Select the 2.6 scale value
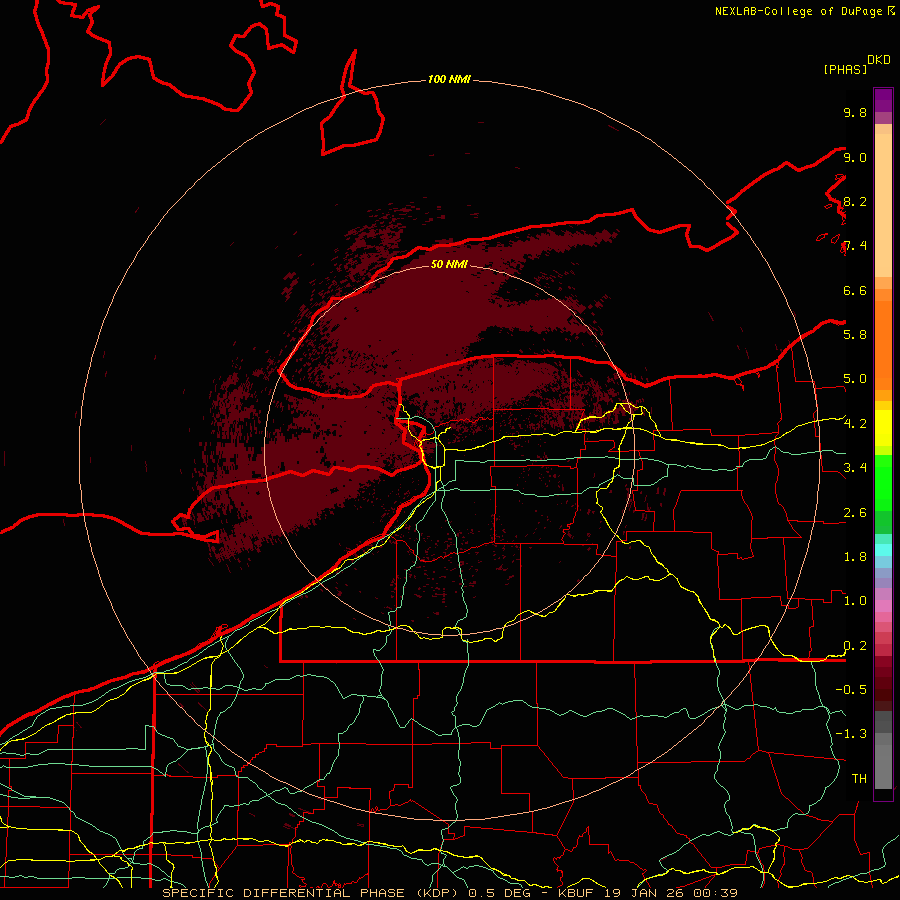This screenshot has width=900, height=900. pos(855,513)
